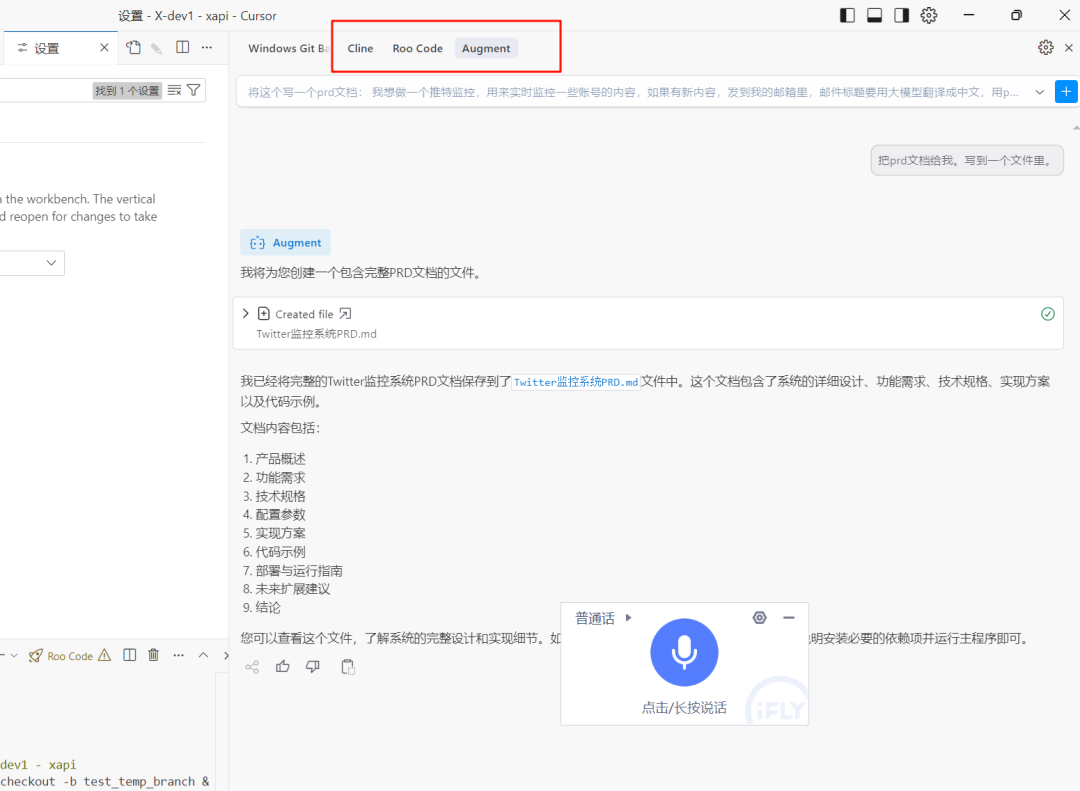Screen dimensions: 1080x791
Task: Click the chat input prompt text field
Action: (x=633, y=92)
